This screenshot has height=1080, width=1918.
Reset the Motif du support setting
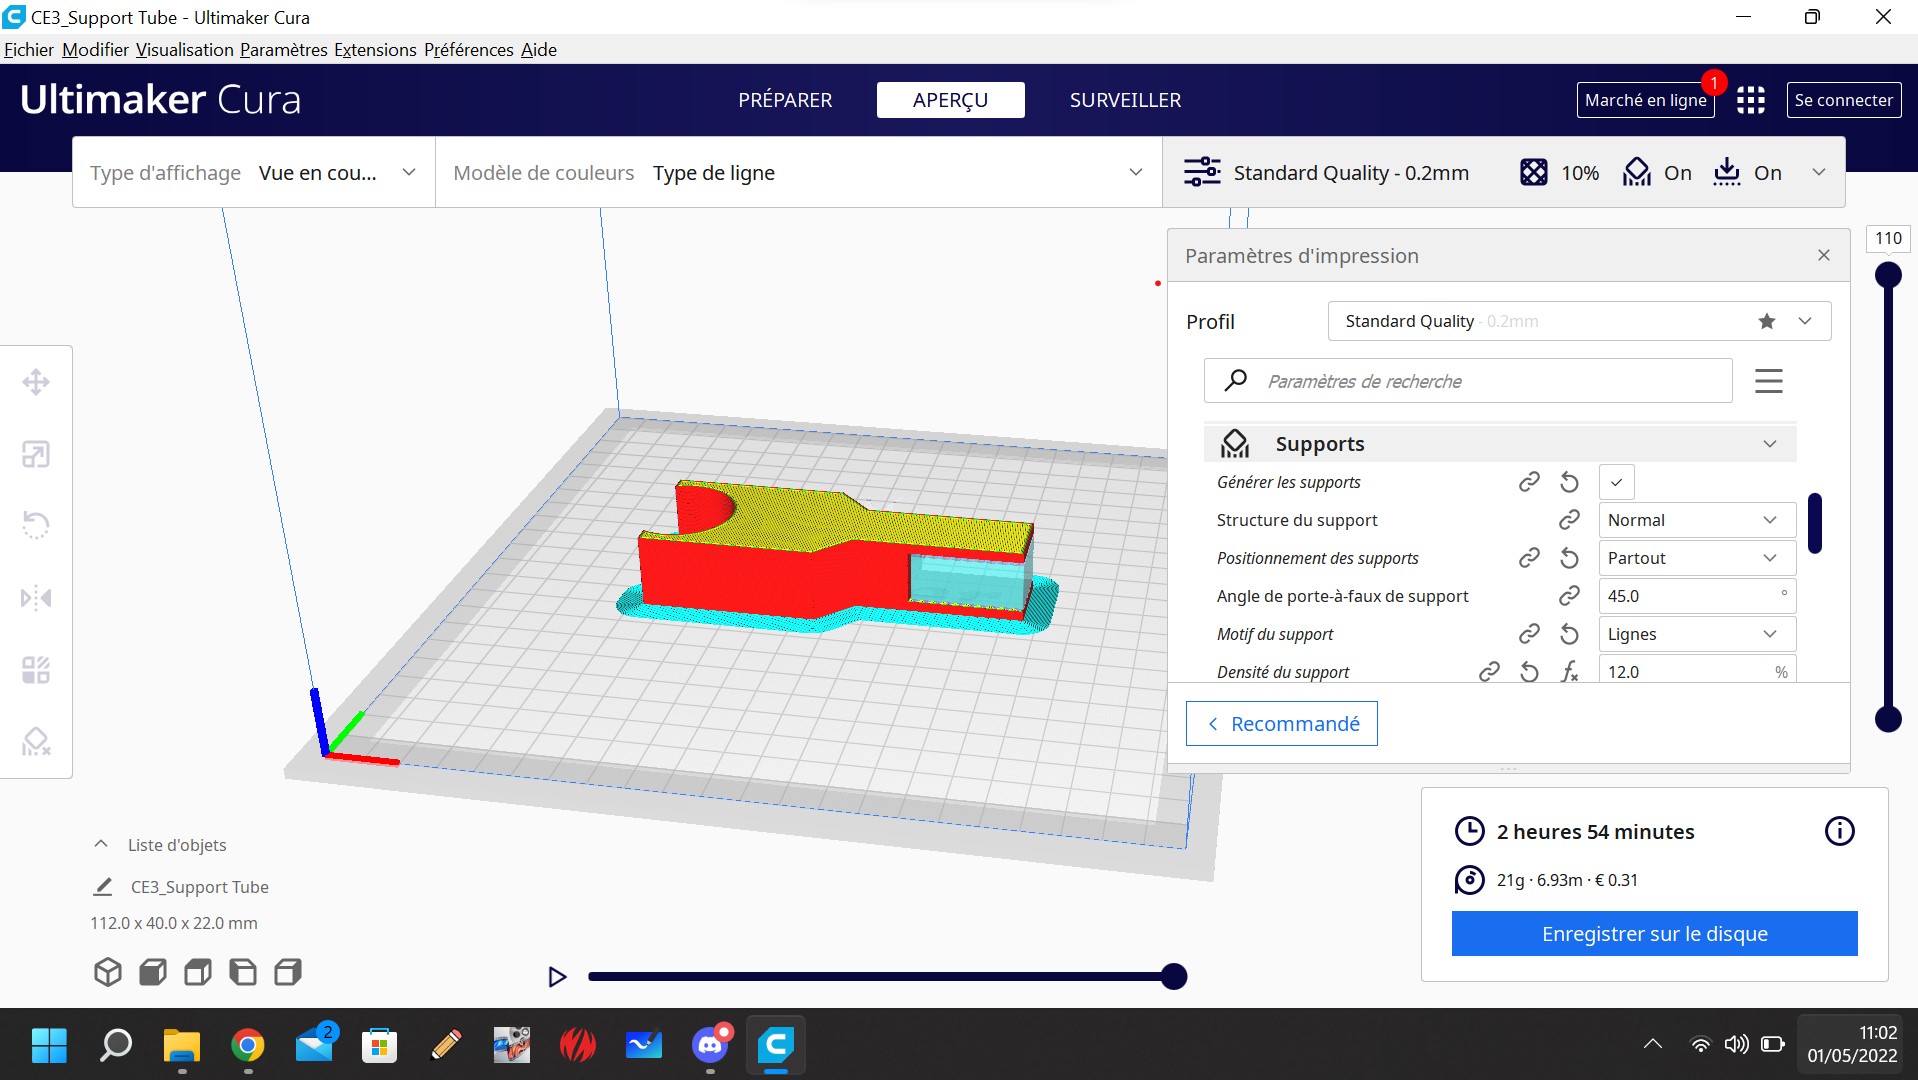[x=1569, y=634]
